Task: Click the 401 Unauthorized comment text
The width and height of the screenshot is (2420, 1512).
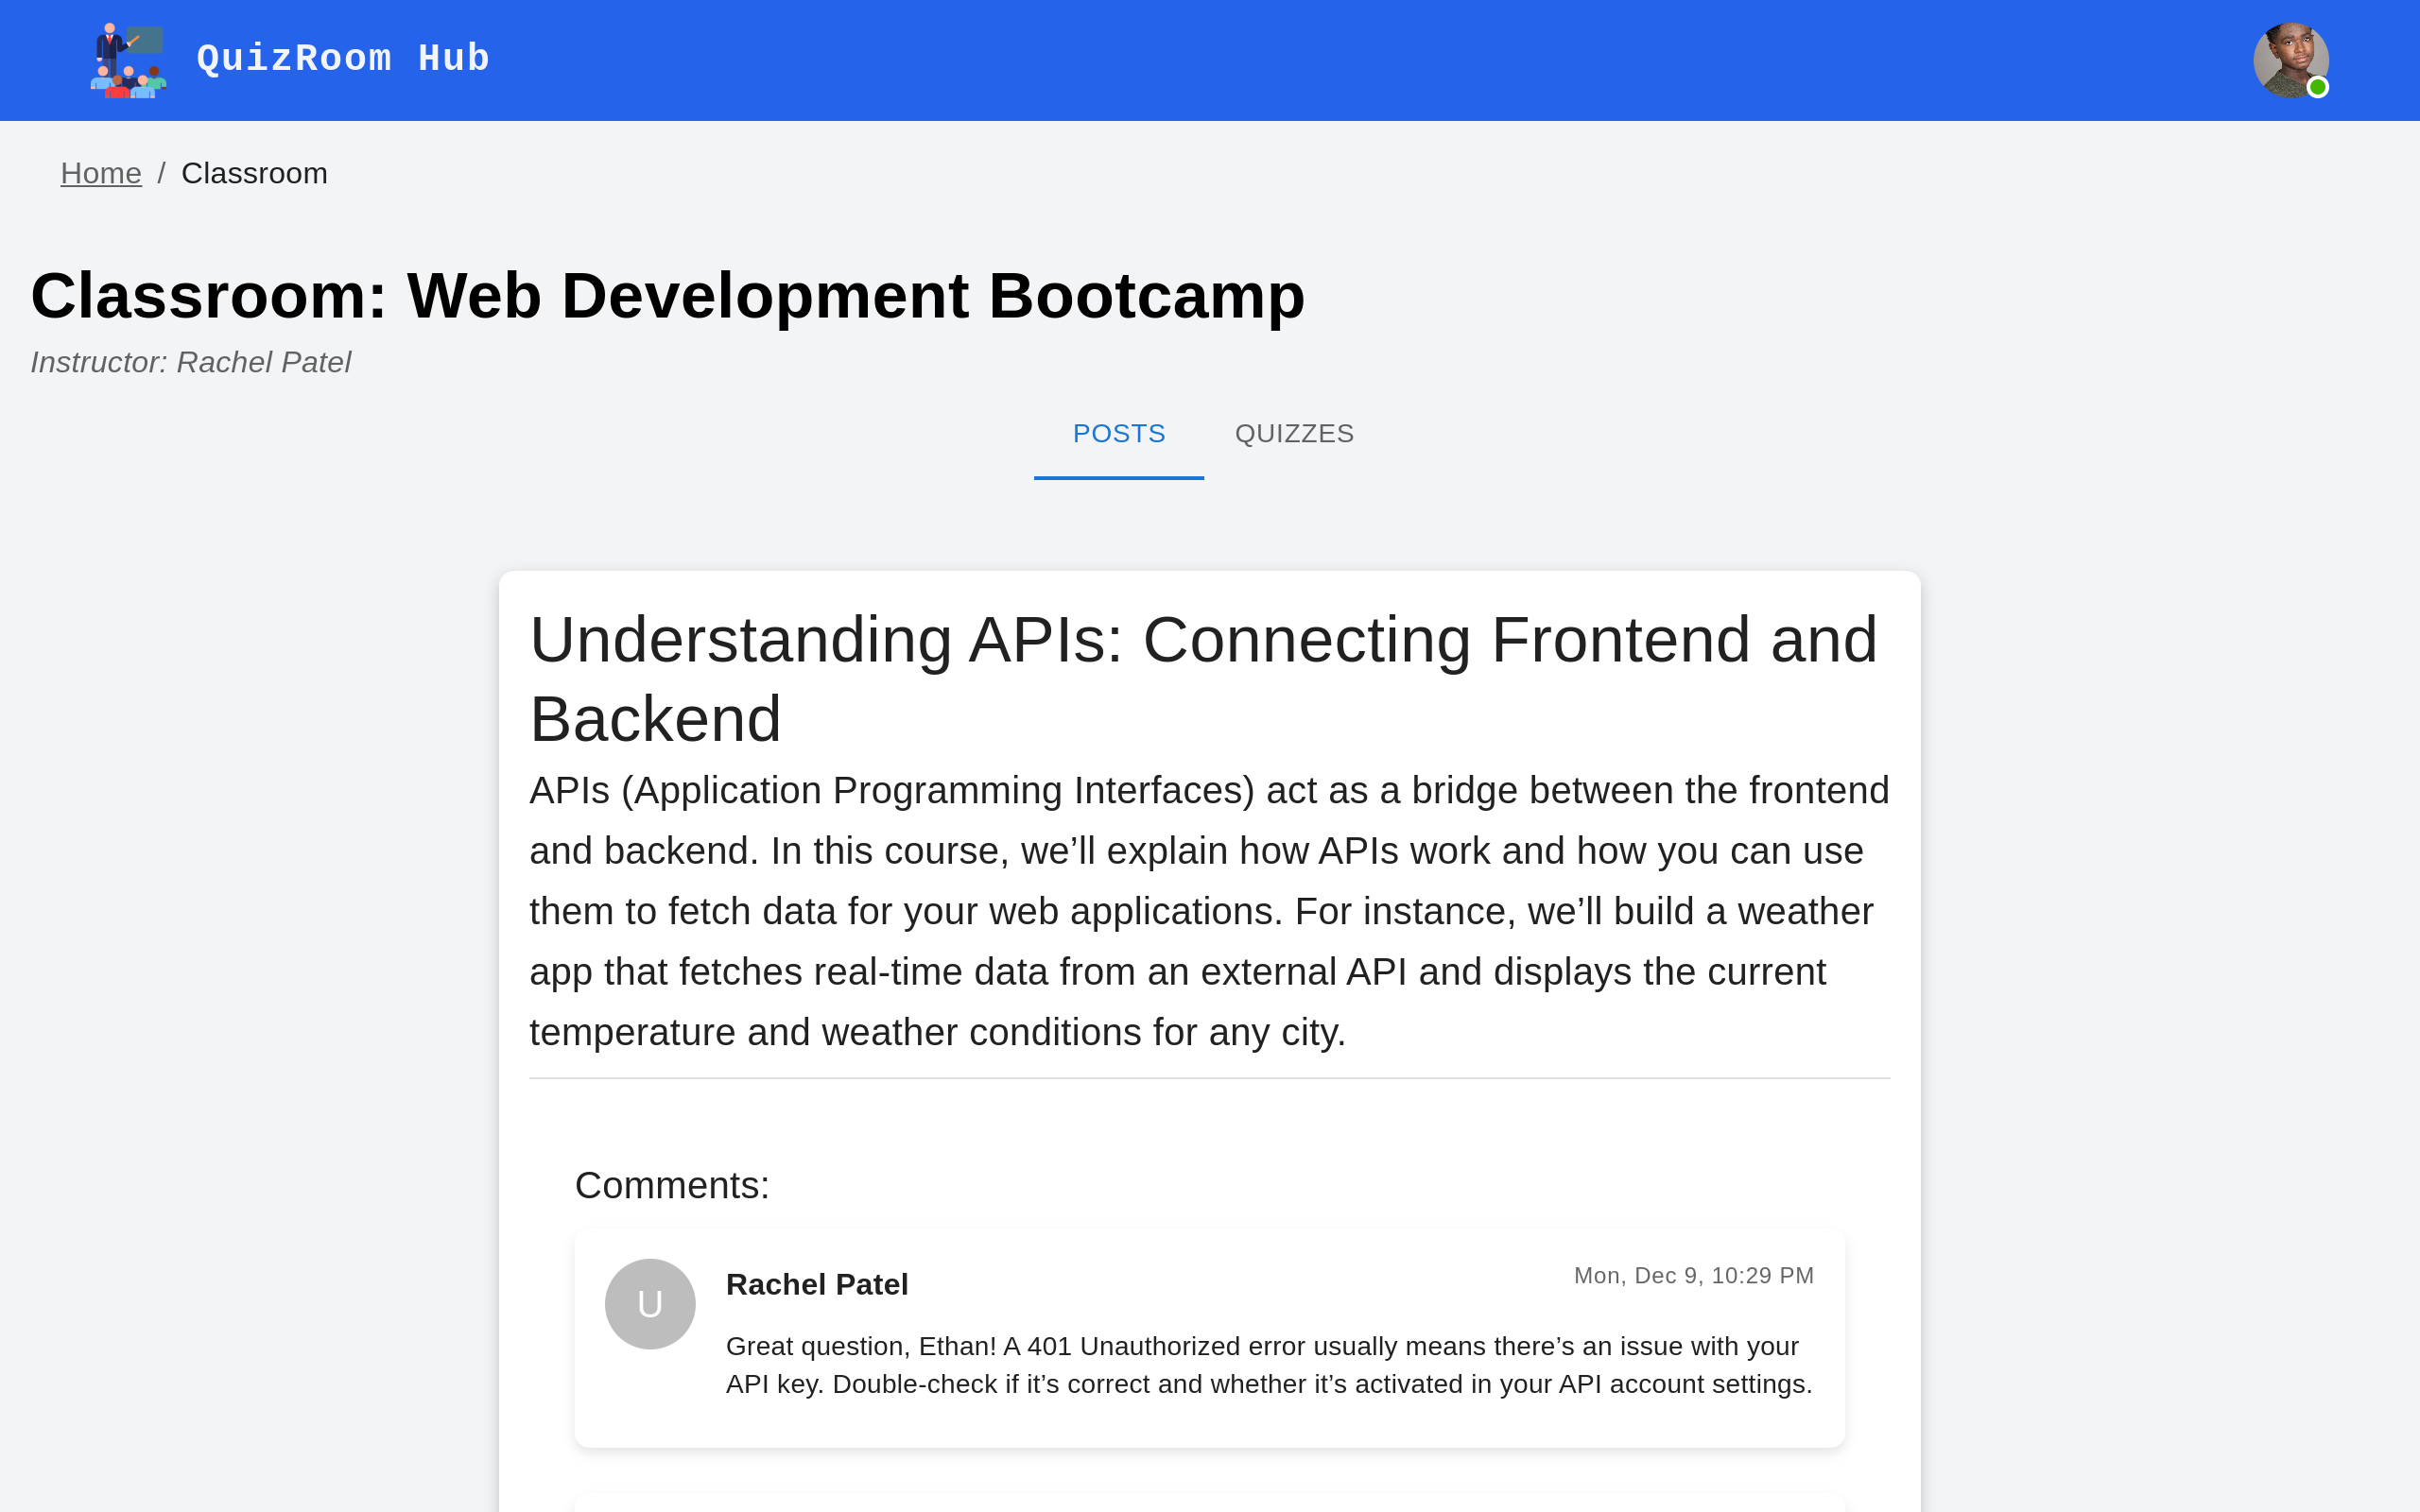Action: tap(1268, 1365)
